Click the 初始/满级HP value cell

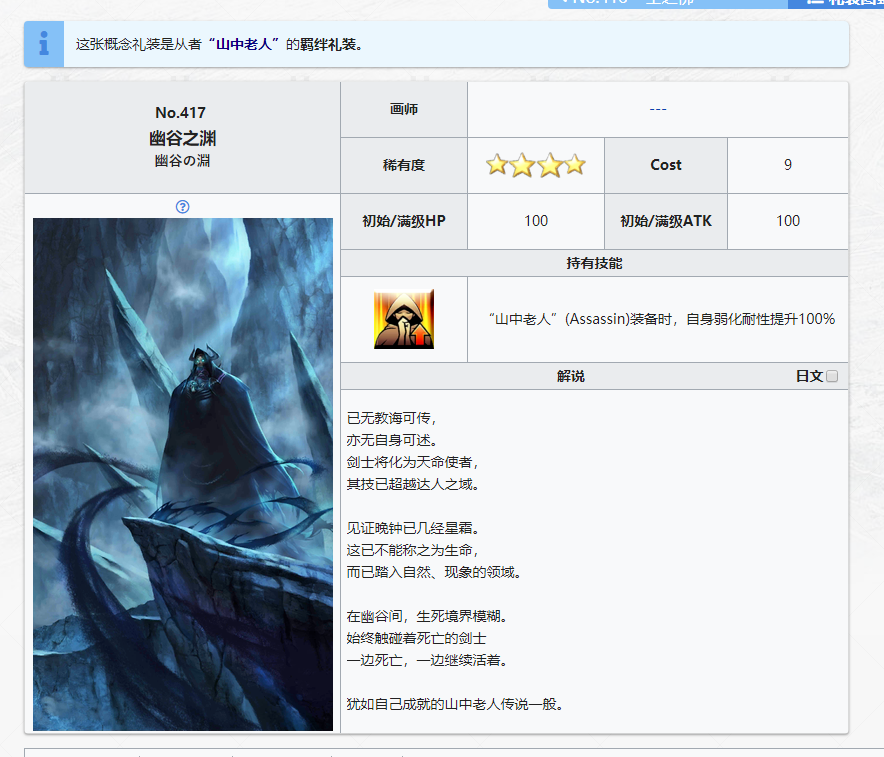(x=536, y=221)
